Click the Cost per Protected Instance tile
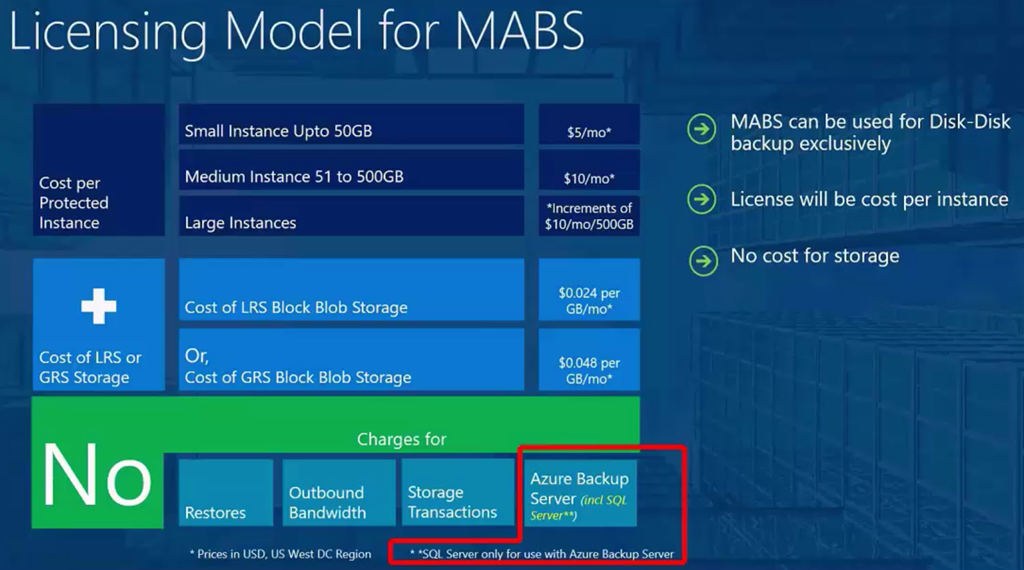Screen dimensions: 1024x570 [x=99, y=170]
